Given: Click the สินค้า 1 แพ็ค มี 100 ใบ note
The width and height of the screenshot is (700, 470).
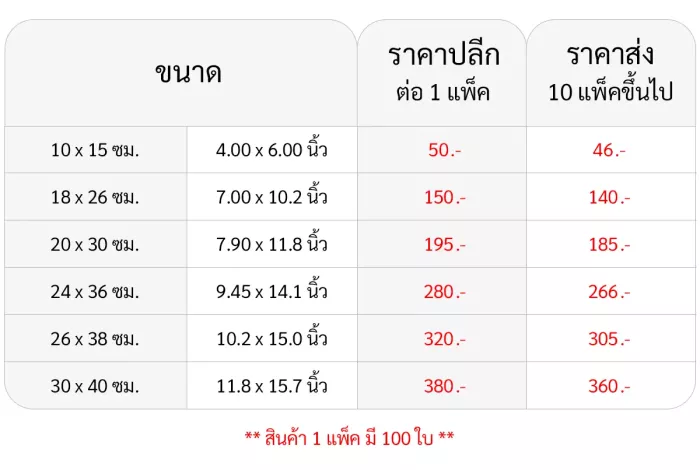Looking at the screenshot, I should coord(350,437).
